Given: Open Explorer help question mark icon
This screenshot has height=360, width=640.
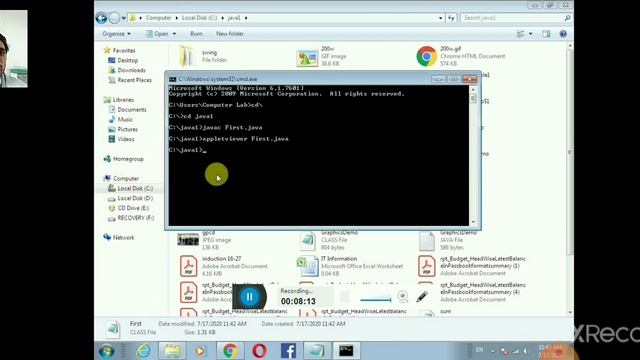Looking at the screenshot, I should (563, 34).
